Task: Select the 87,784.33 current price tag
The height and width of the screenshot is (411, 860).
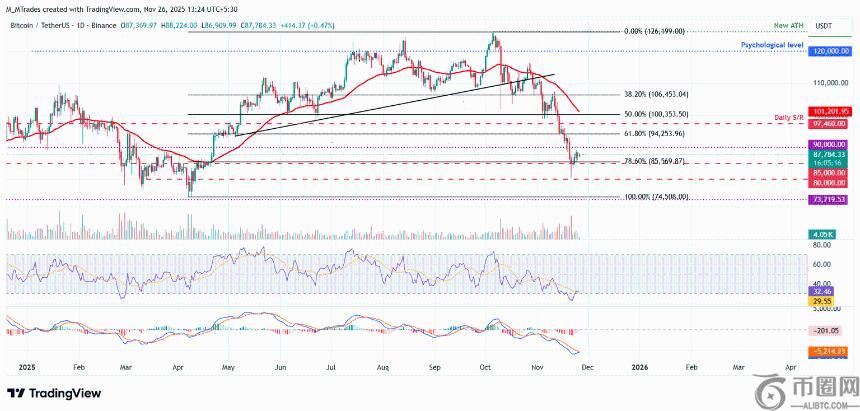Action: (x=831, y=154)
